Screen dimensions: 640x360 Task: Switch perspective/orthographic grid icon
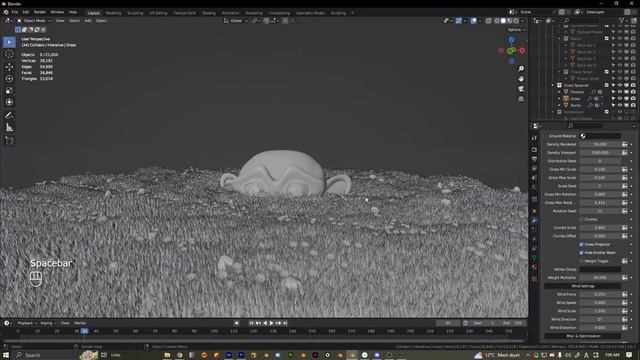(521, 99)
